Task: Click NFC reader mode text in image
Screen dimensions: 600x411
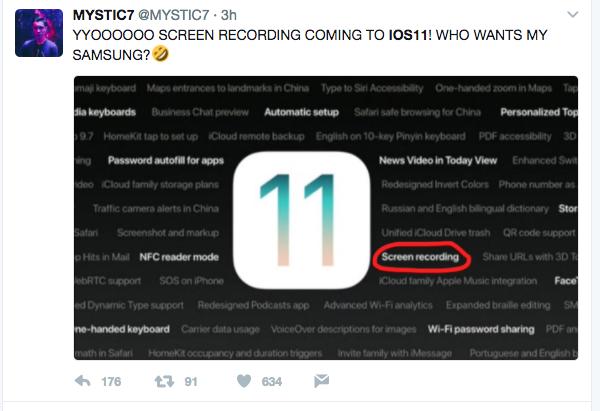Action: [x=179, y=257]
